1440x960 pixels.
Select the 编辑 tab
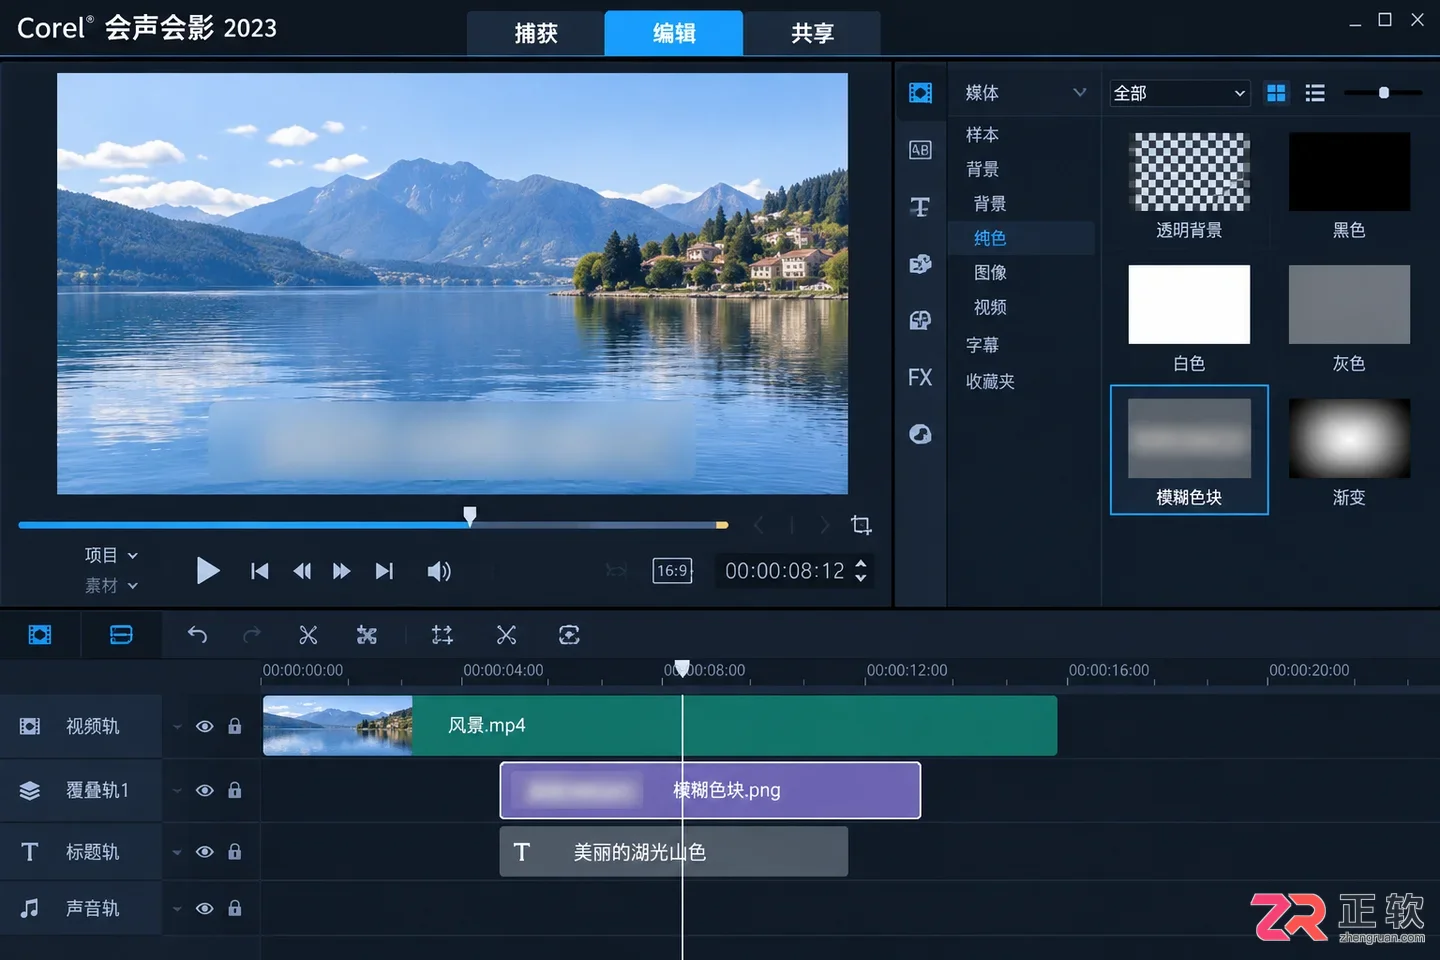(x=674, y=33)
